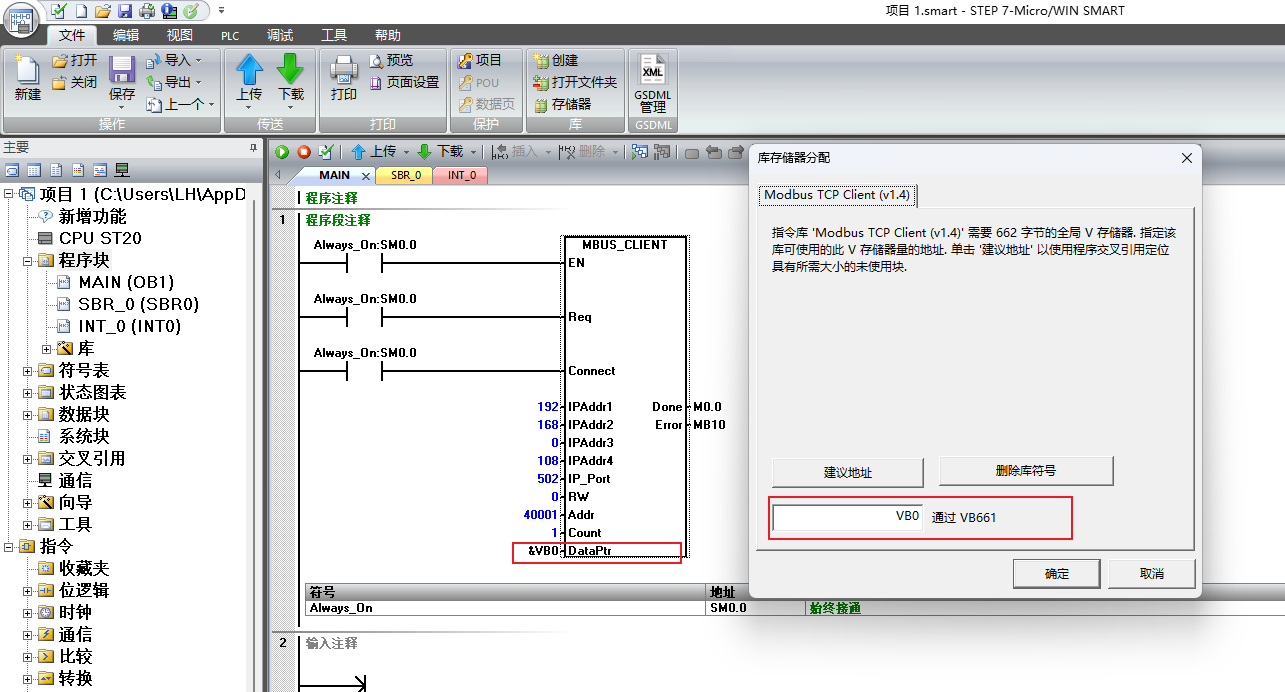This screenshot has width=1285, height=692.
Task: Click the 打印 printer icon
Action: click(344, 78)
